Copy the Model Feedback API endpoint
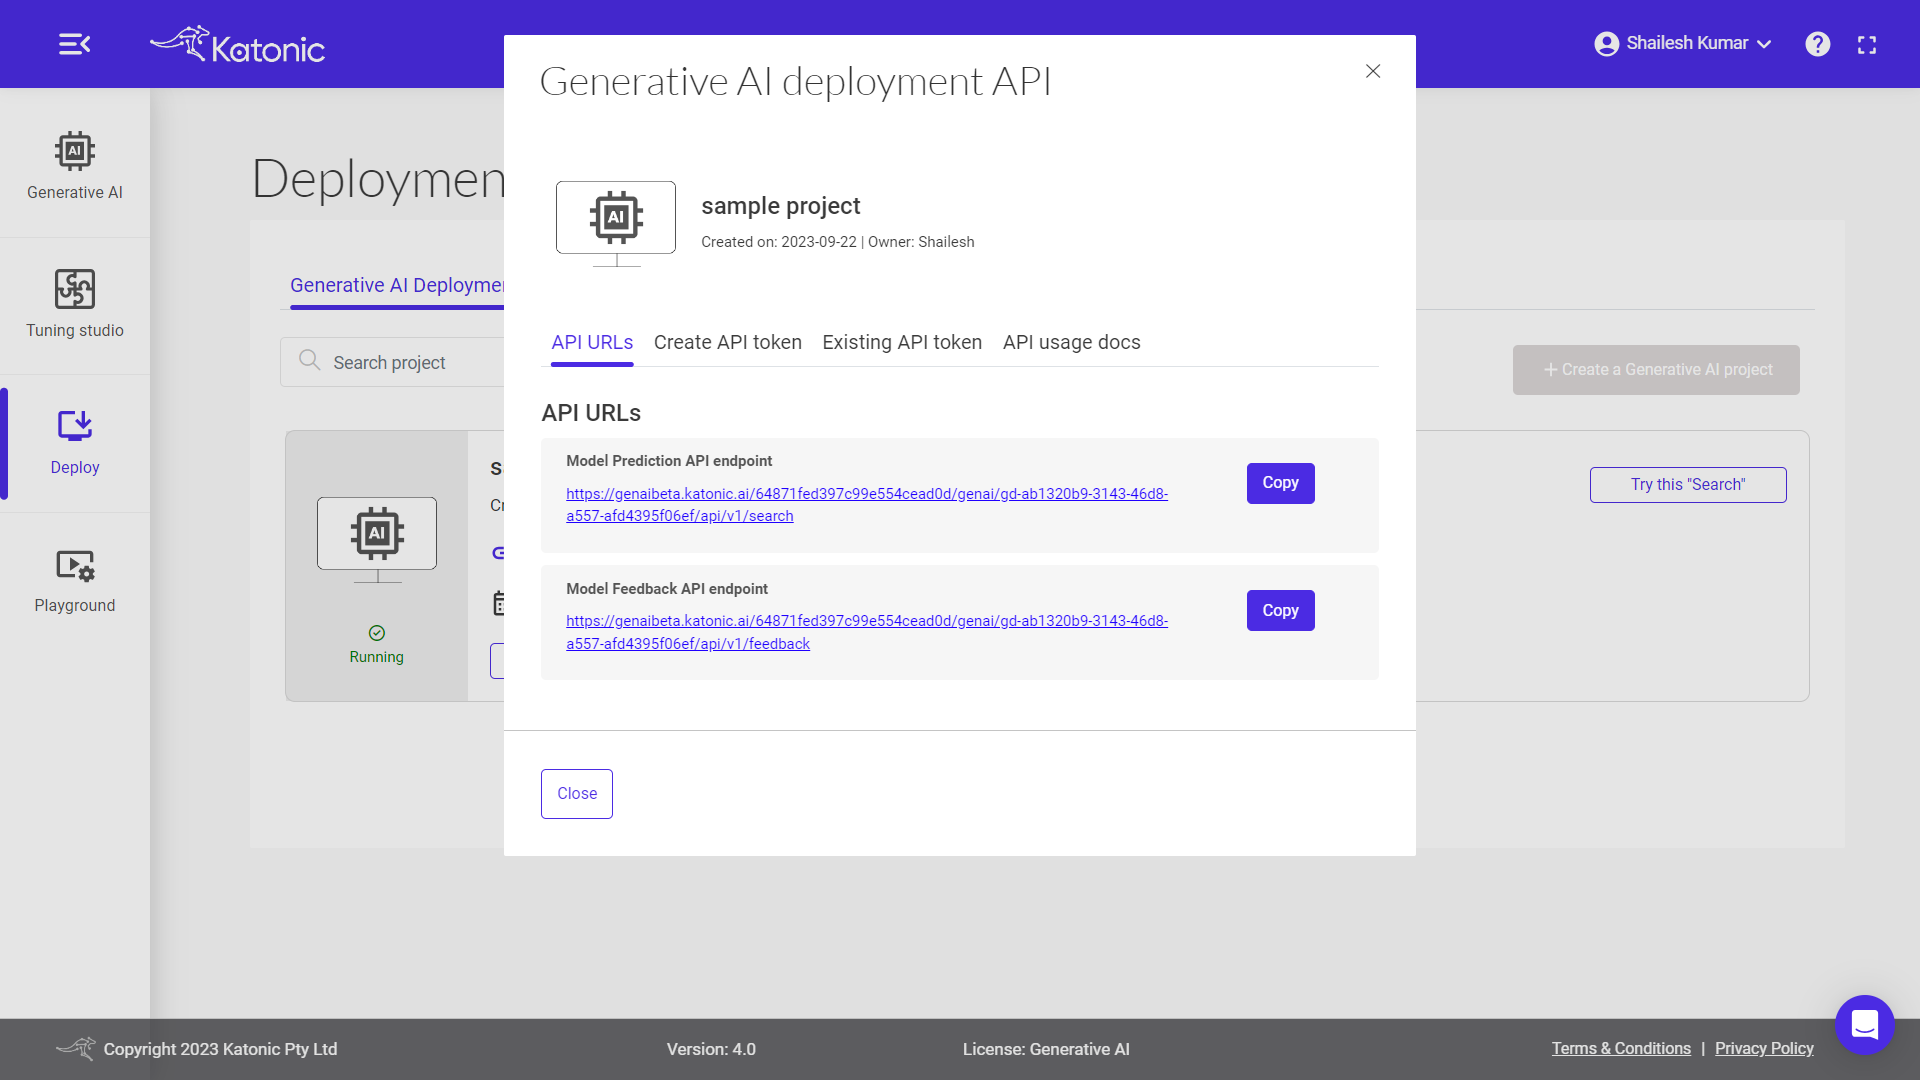The height and width of the screenshot is (1080, 1920). [1280, 609]
